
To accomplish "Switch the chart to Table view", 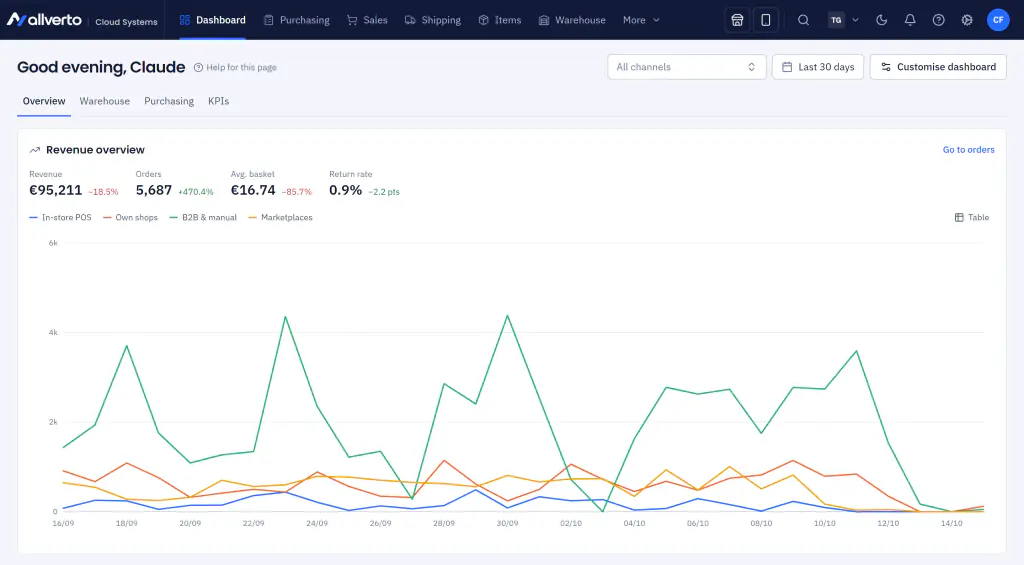I will 972,218.
